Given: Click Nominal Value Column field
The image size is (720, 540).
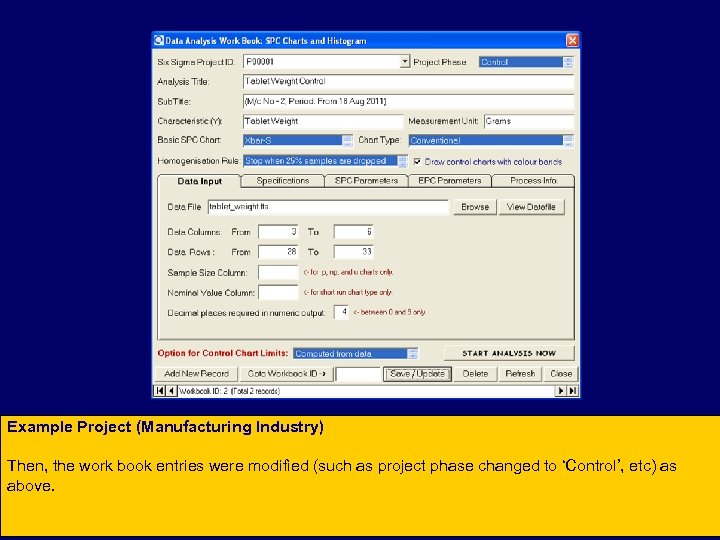Looking at the screenshot, I should point(278,292).
